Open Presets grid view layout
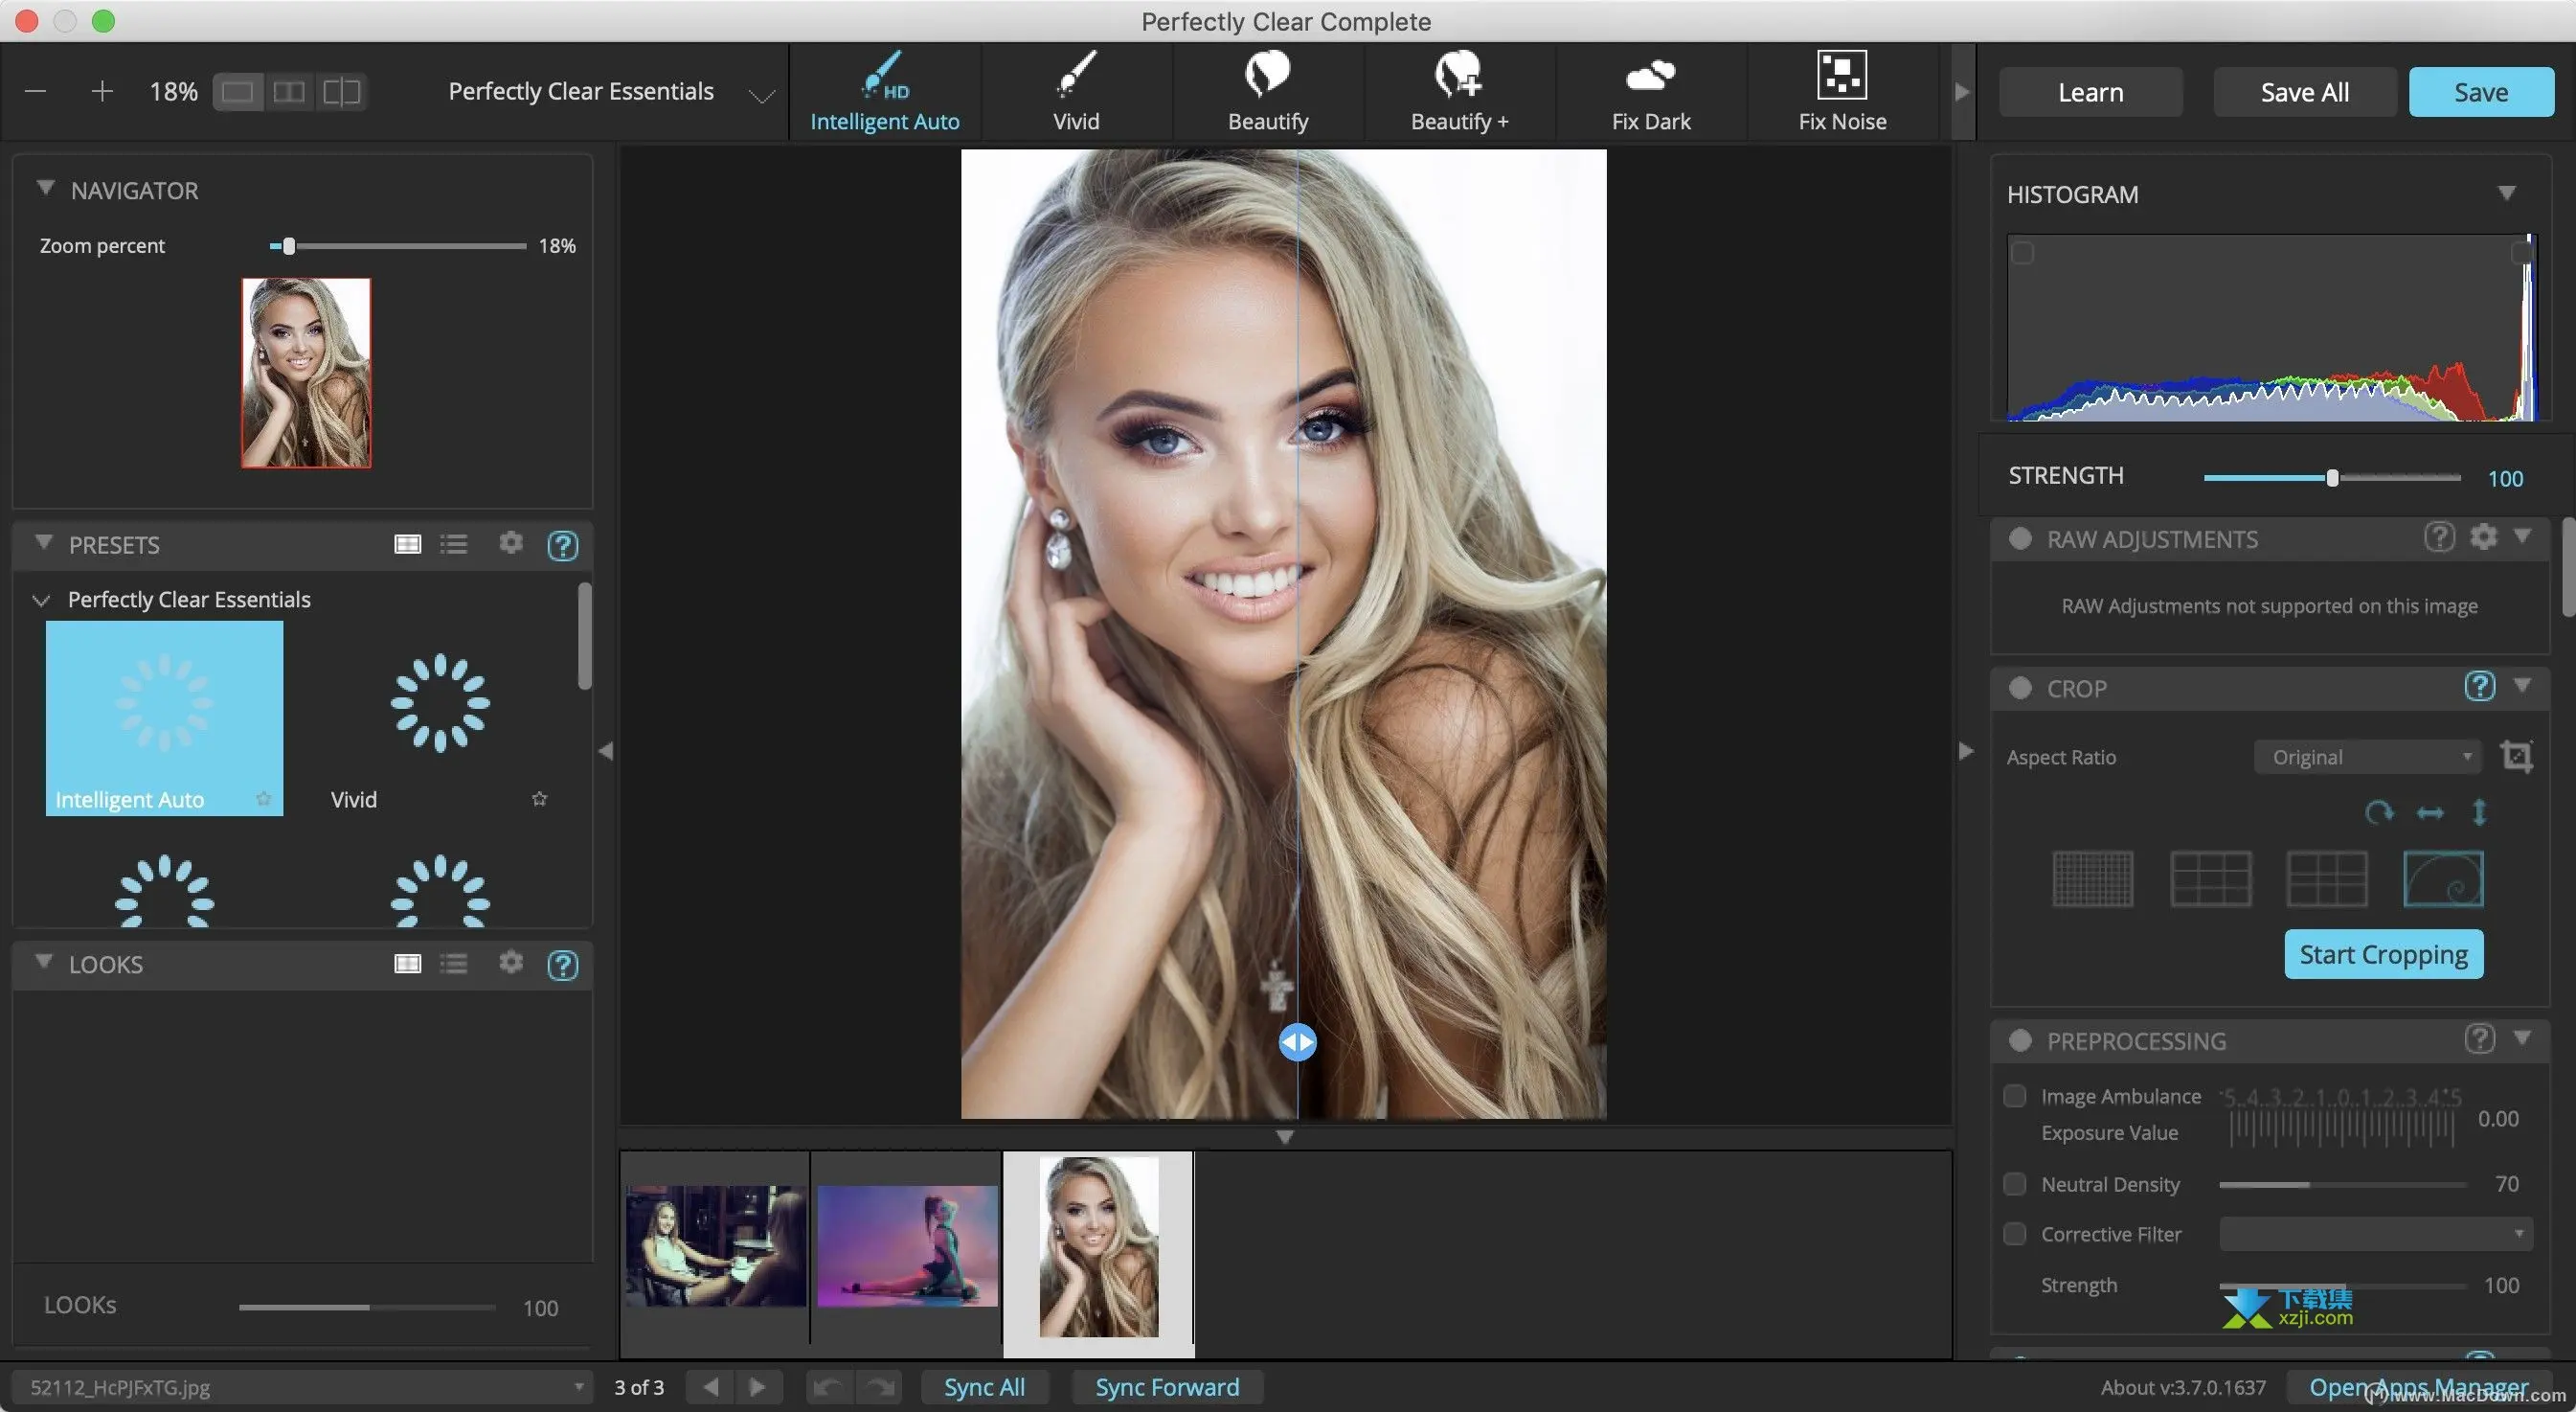The image size is (2576, 1412). point(405,542)
